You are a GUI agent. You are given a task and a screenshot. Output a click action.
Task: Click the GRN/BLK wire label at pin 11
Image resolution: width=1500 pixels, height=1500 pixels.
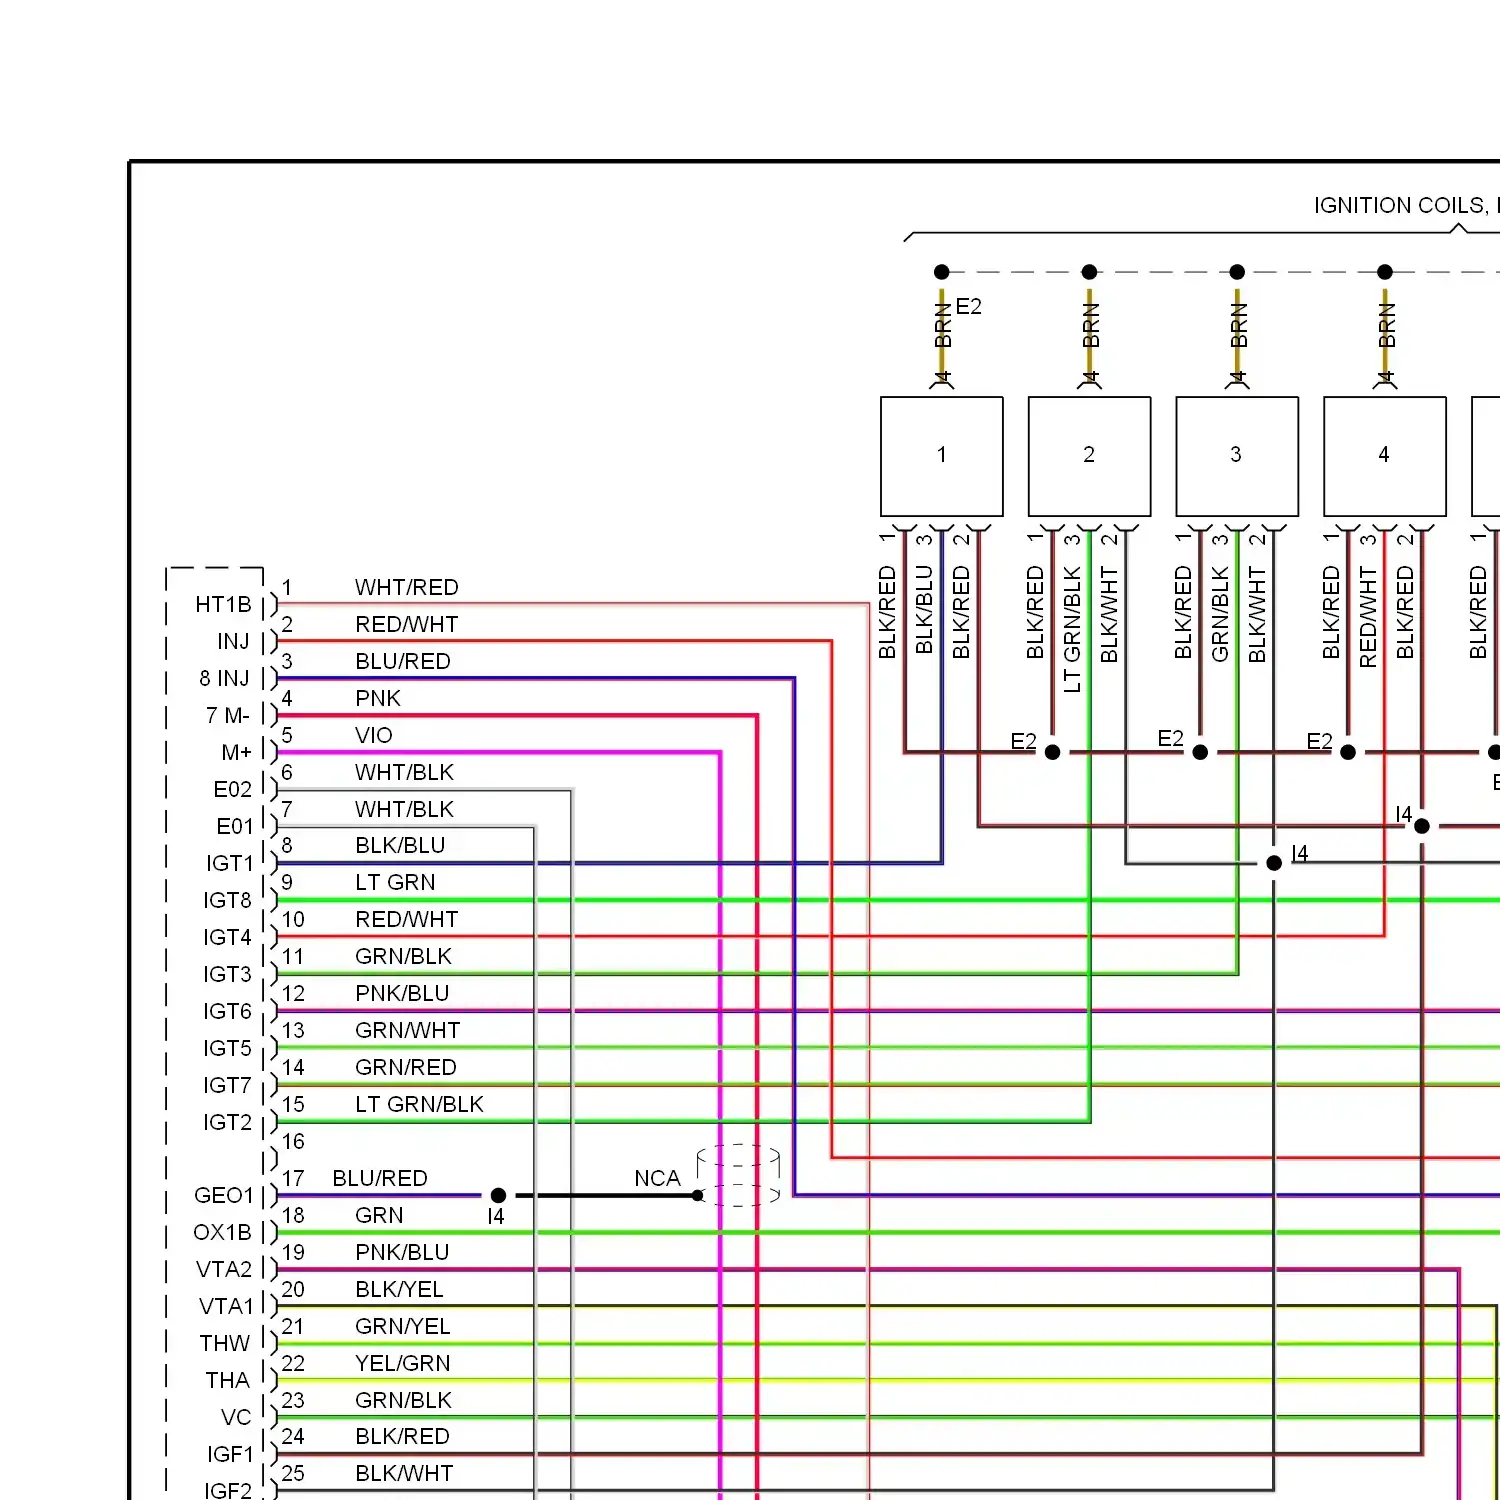click(404, 957)
